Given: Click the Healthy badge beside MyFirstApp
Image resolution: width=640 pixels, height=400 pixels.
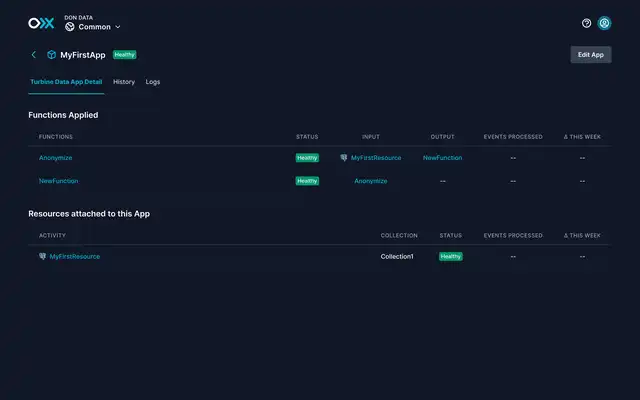Looking at the screenshot, I should [124, 55].
